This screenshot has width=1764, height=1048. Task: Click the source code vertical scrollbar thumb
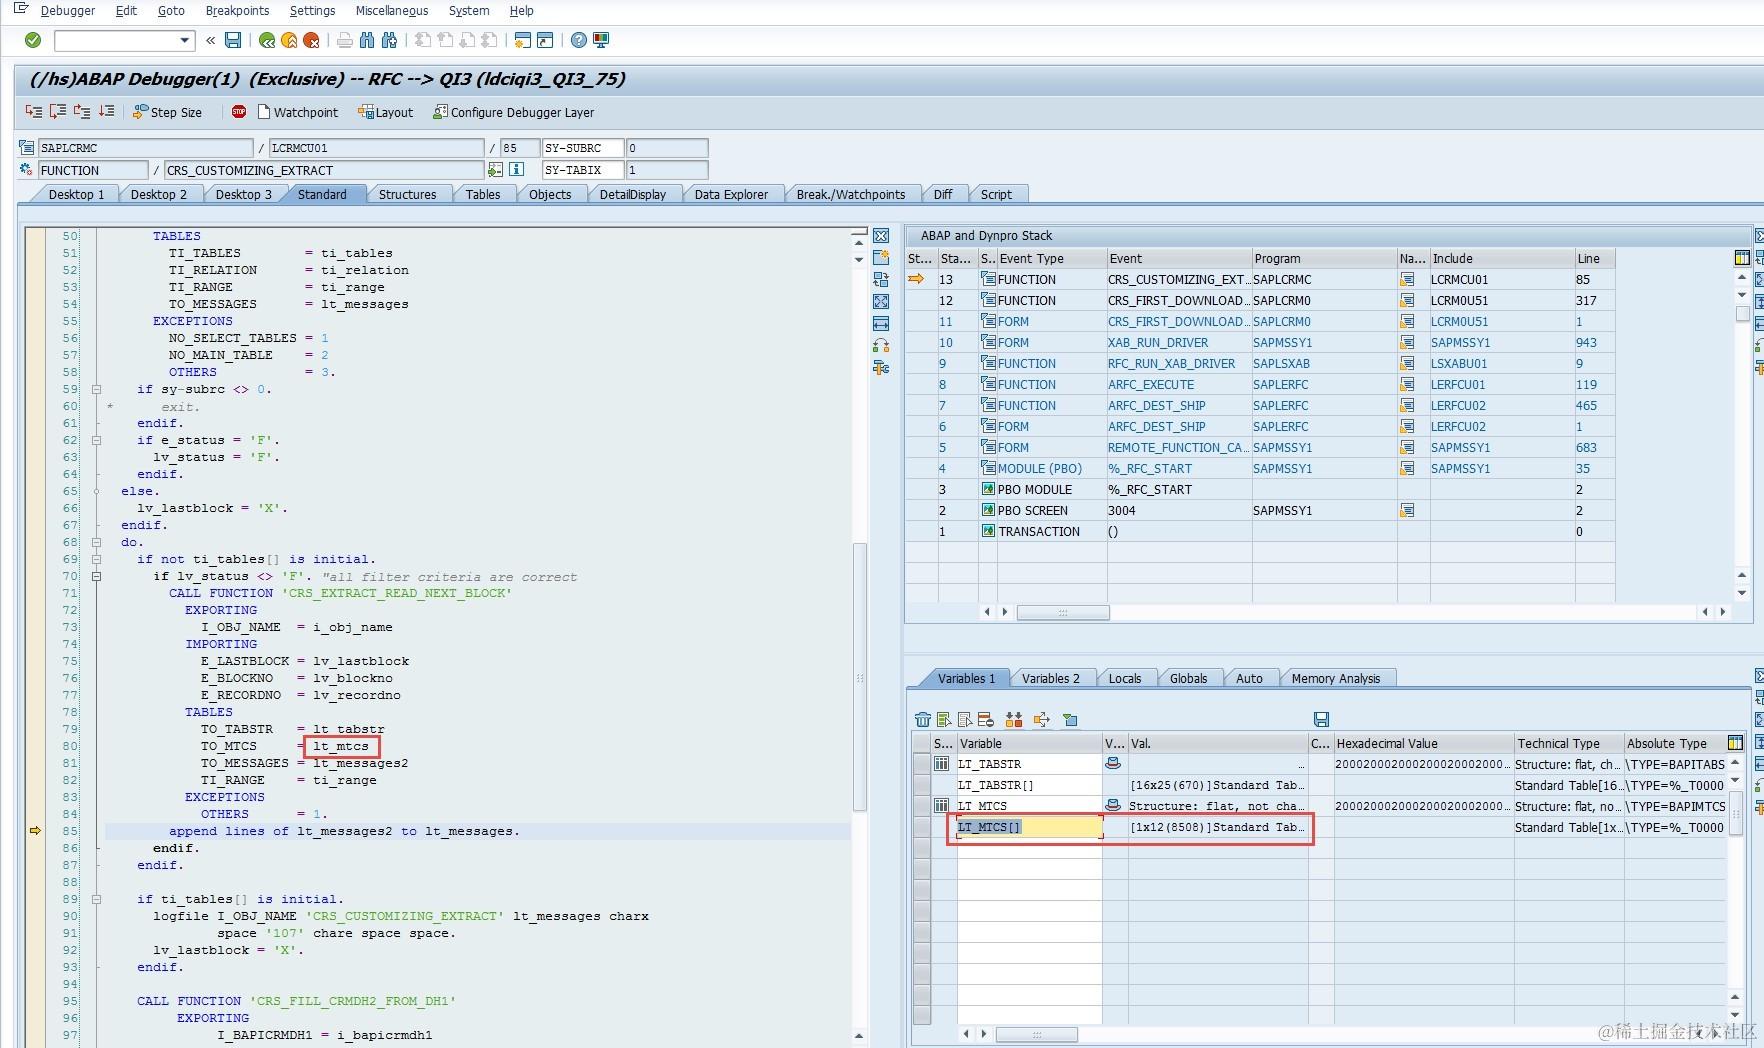(859, 676)
